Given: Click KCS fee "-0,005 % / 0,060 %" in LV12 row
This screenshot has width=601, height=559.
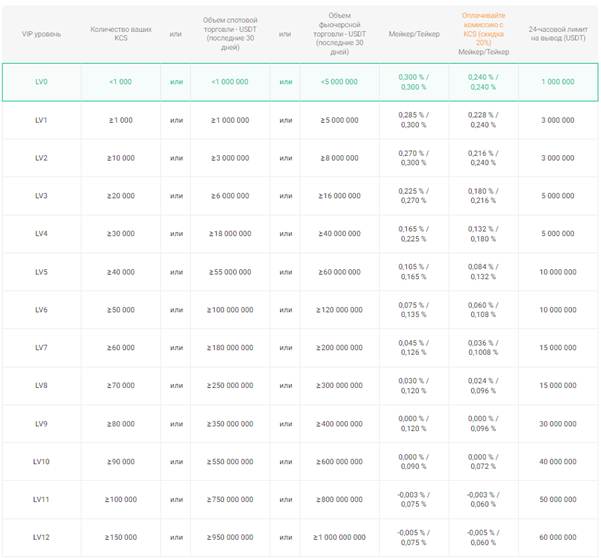Looking at the screenshot, I should coord(483,538).
